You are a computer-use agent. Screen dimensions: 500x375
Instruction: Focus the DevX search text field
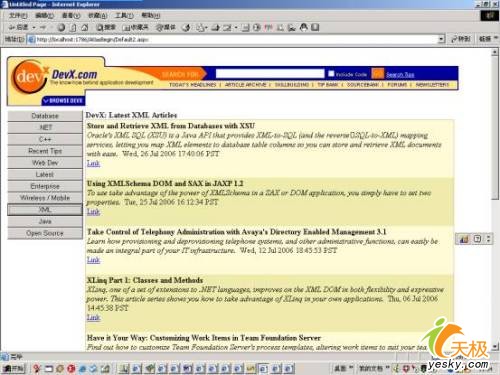tap(270, 73)
